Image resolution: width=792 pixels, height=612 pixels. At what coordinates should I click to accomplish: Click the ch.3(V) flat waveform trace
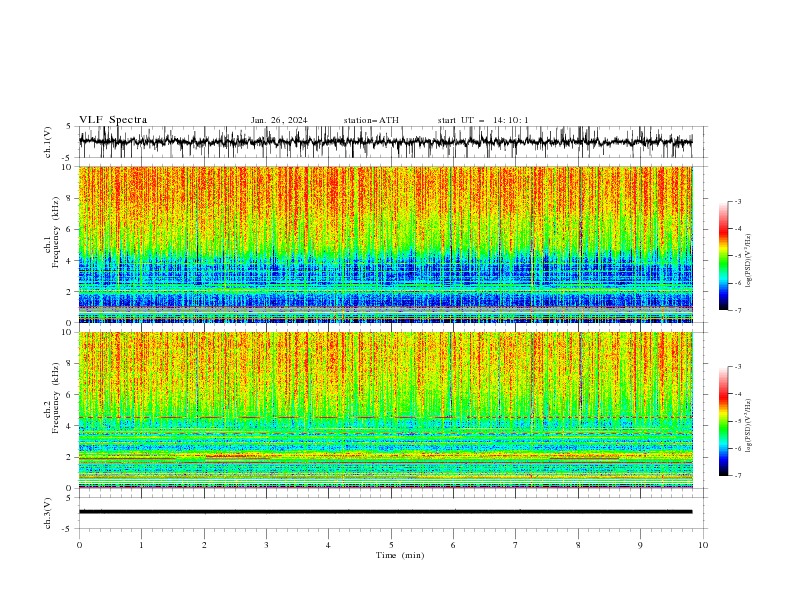pos(385,512)
